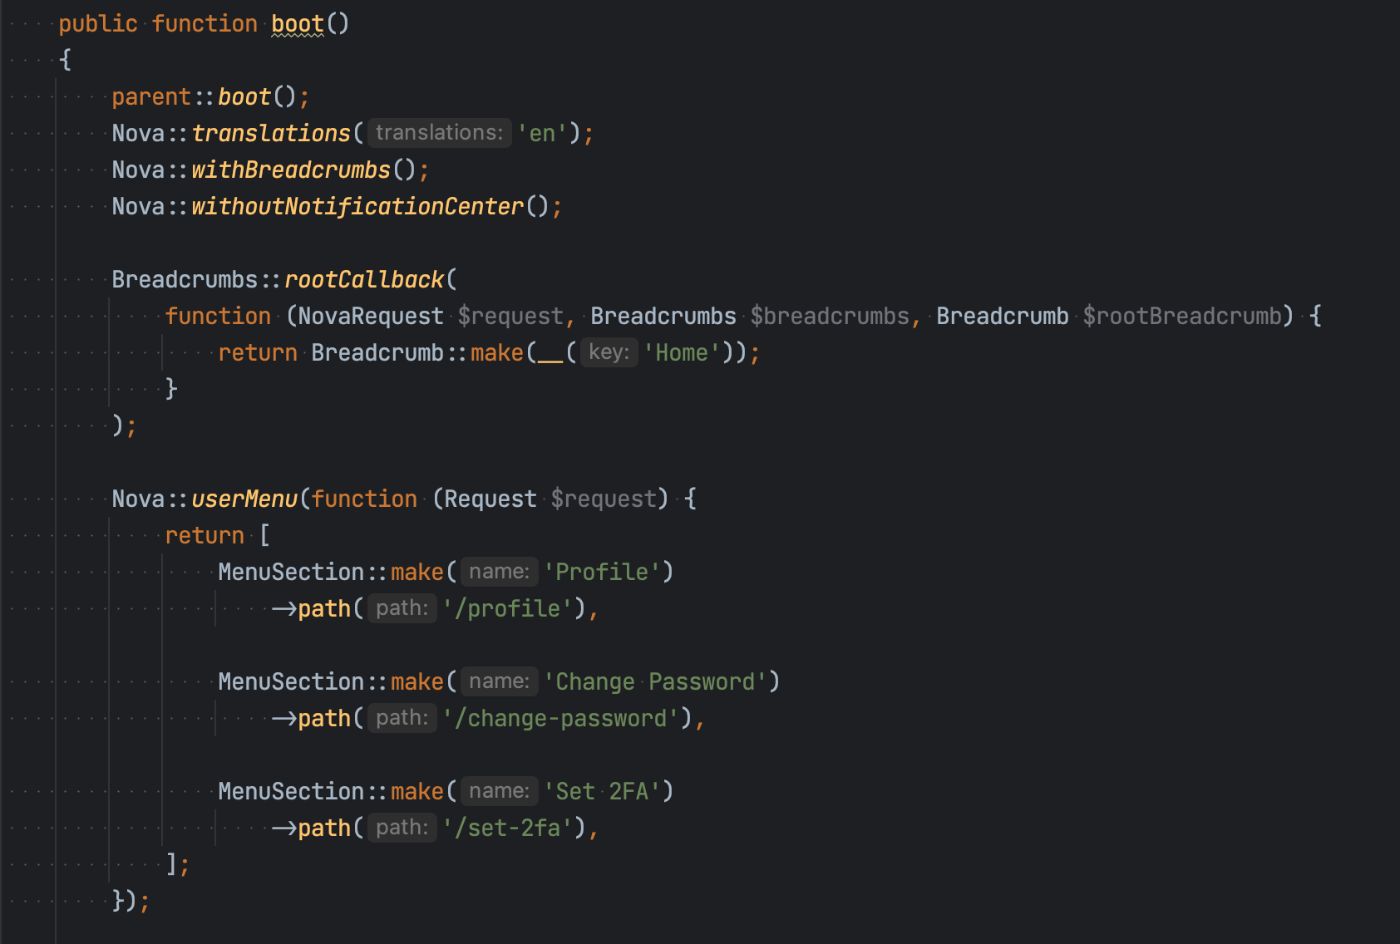Click the name: hint before 'Change Password'
The height and width of the screenshot is (944, 1400).
coord(499,681)
